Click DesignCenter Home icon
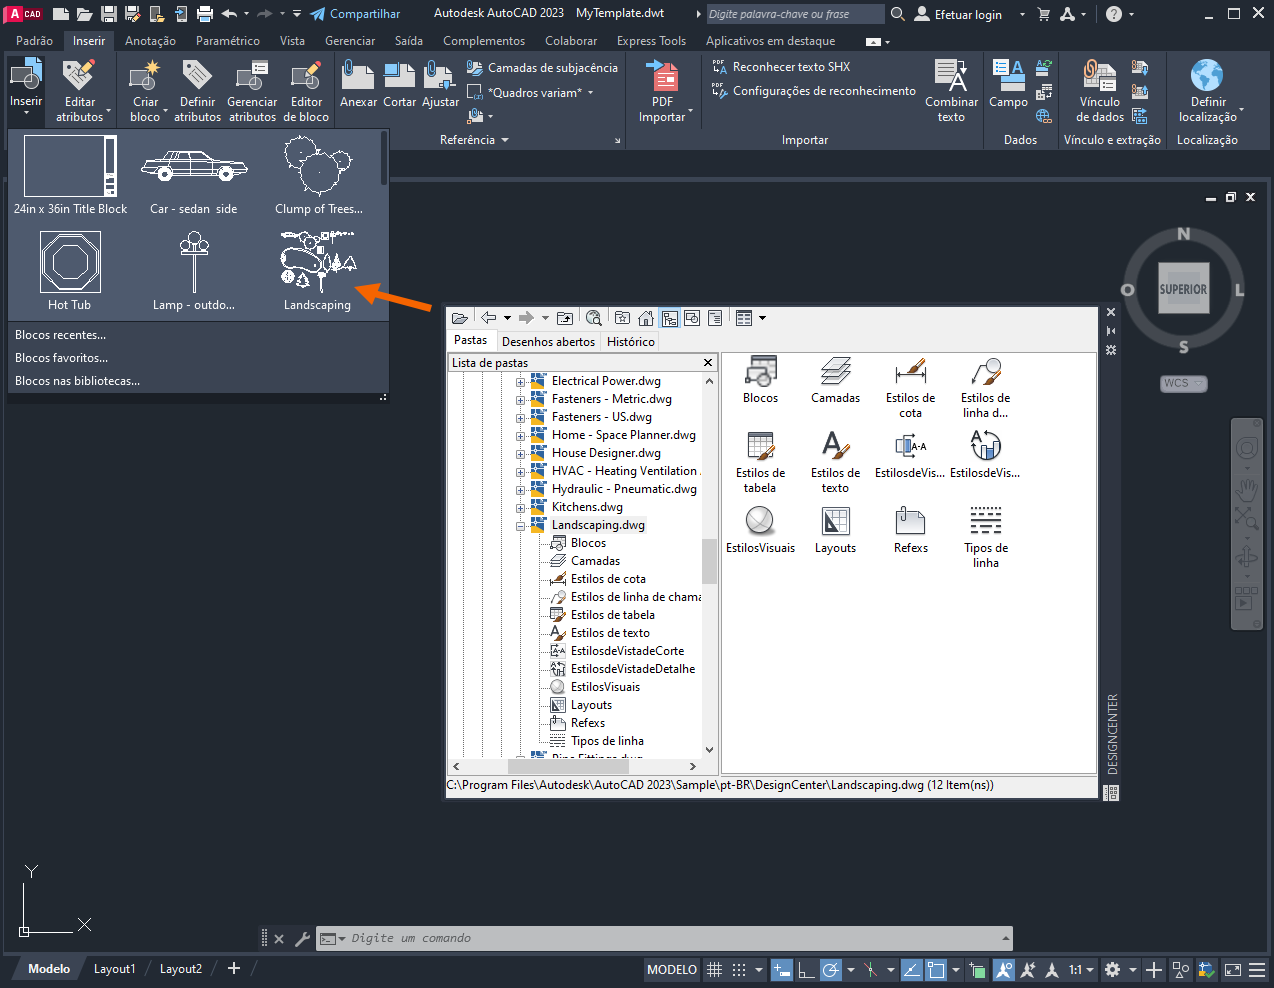 point(646,318)
